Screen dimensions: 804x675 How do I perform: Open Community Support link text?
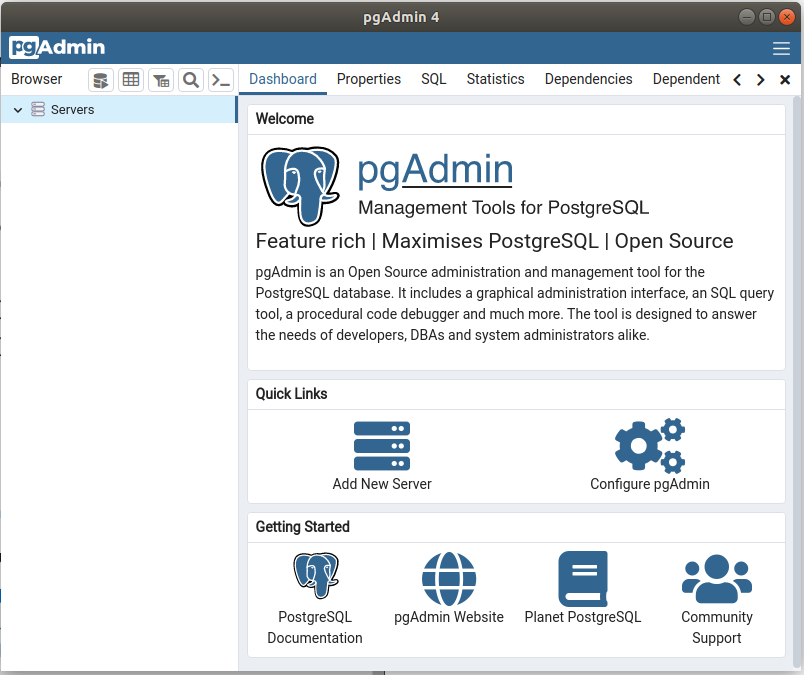[x=716, y=627]
